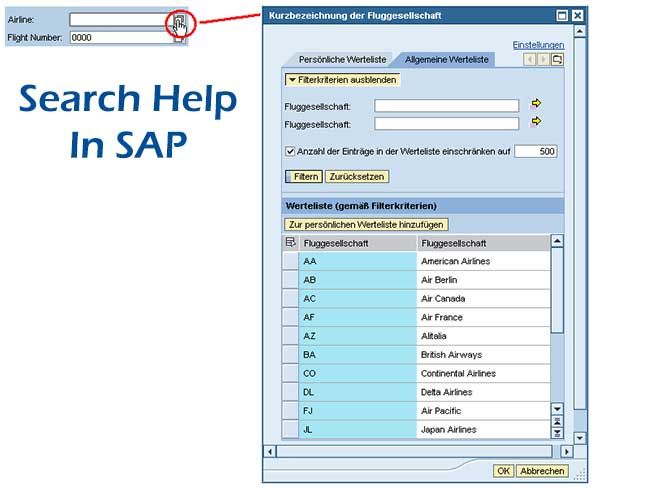Click the next-tab arrow icon

[x=543, y=60]
